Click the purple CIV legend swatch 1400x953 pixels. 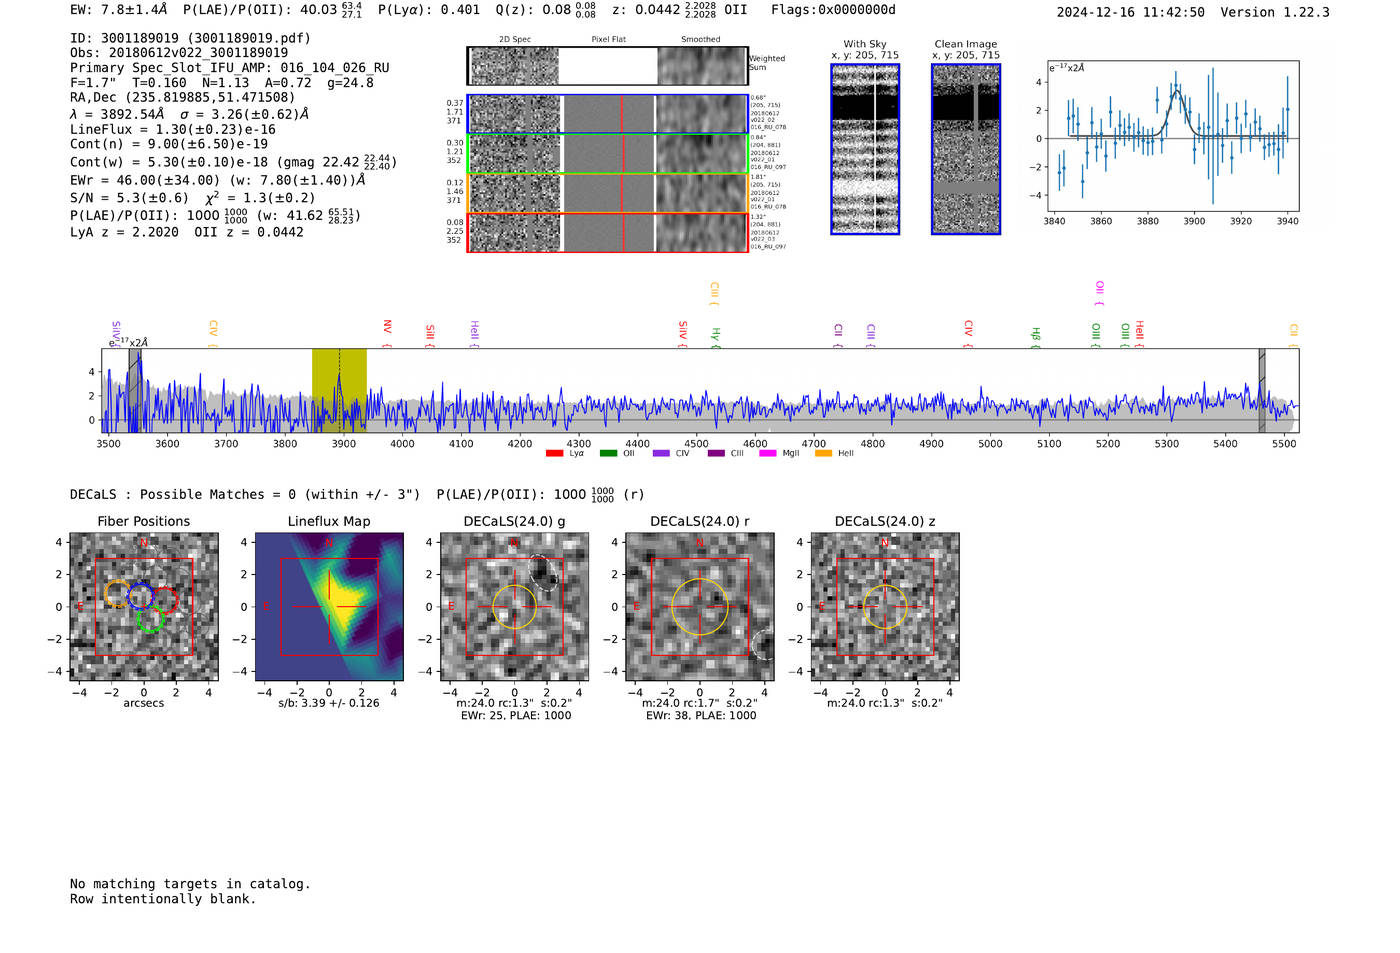(662, 453)
